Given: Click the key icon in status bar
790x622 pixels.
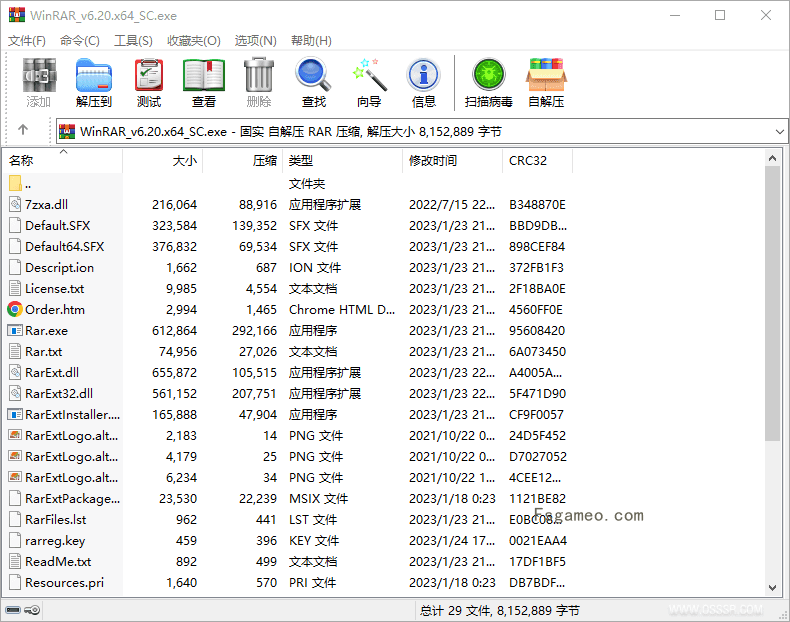Looking at the screenshot, I should click(x=33, y=610).
